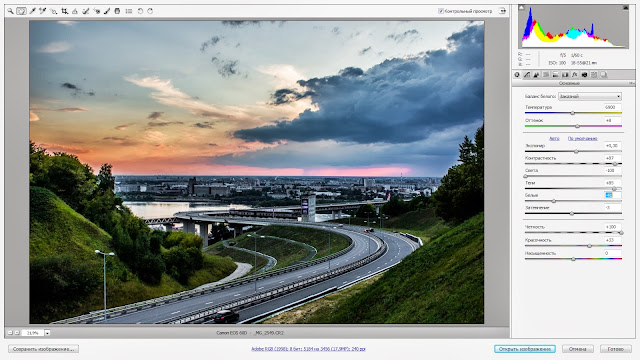Select the Straighten tool
The width and height of the screenshot is (640, 360).
coord(75,11)
